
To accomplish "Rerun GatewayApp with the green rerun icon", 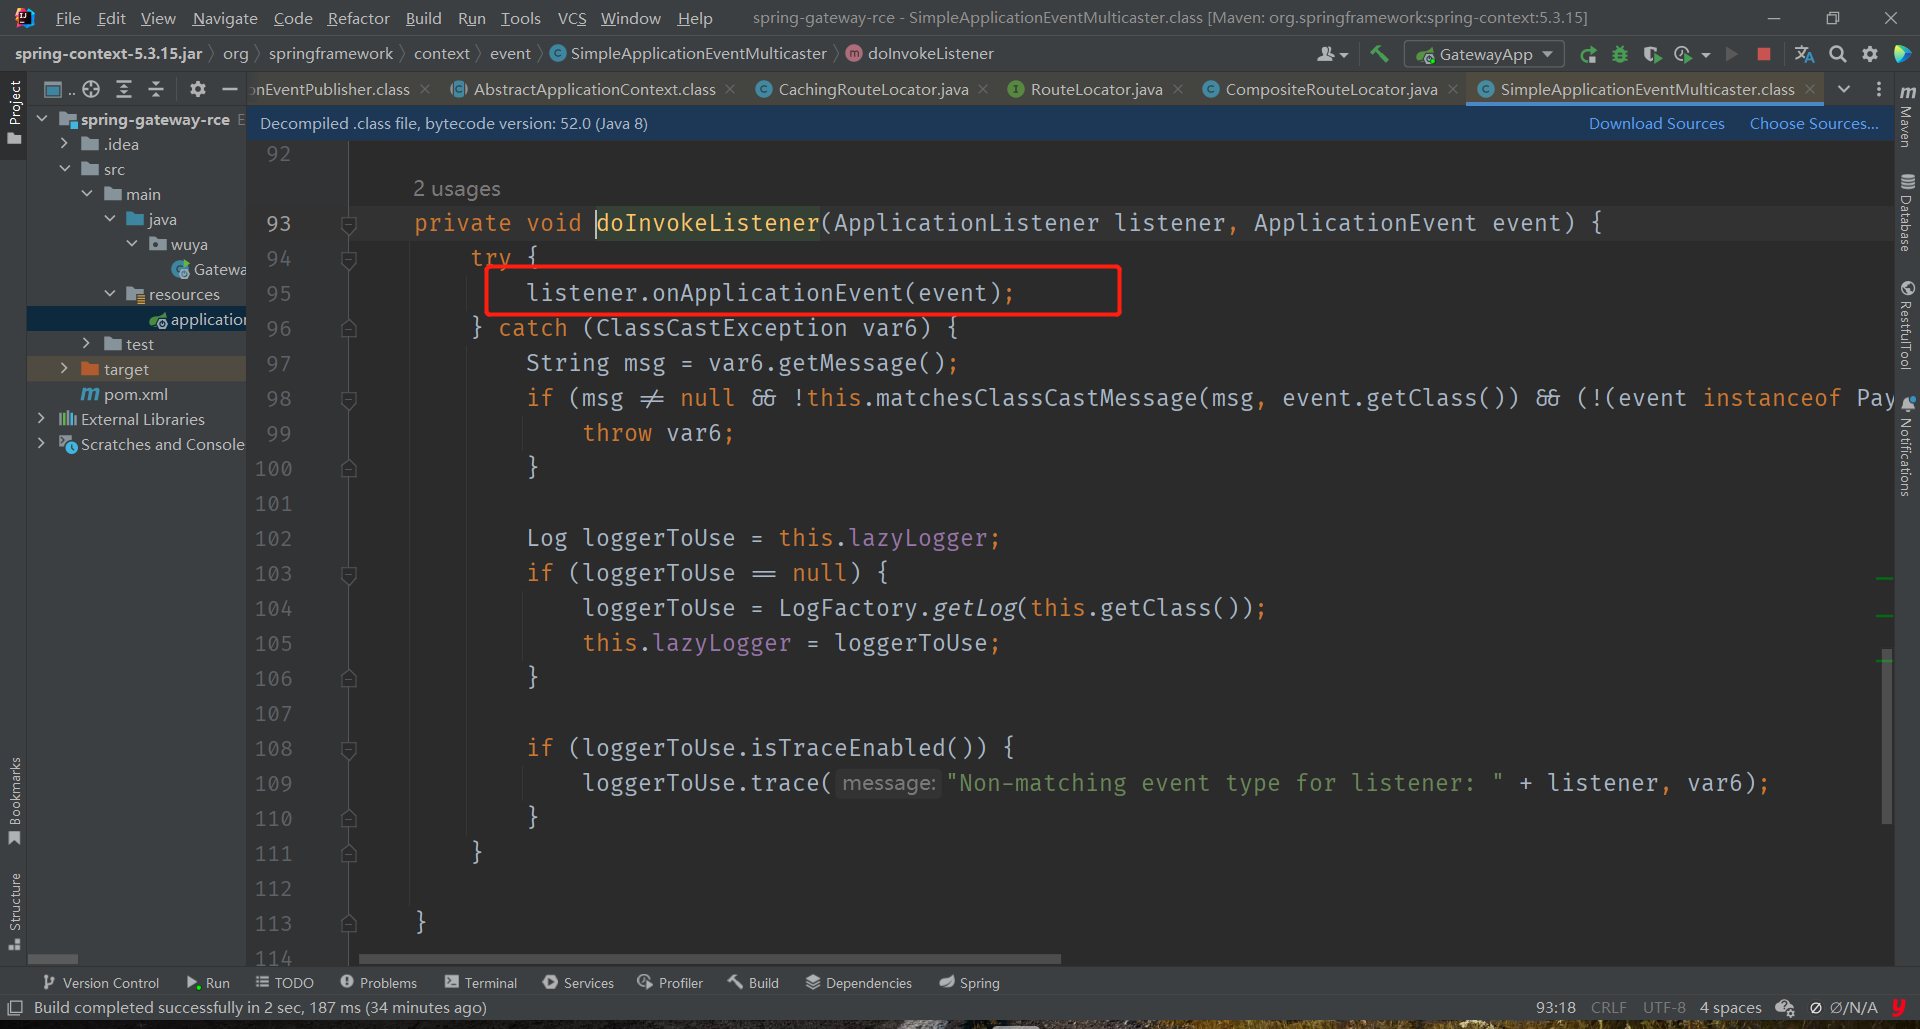I will click(x=1588, y=55).
